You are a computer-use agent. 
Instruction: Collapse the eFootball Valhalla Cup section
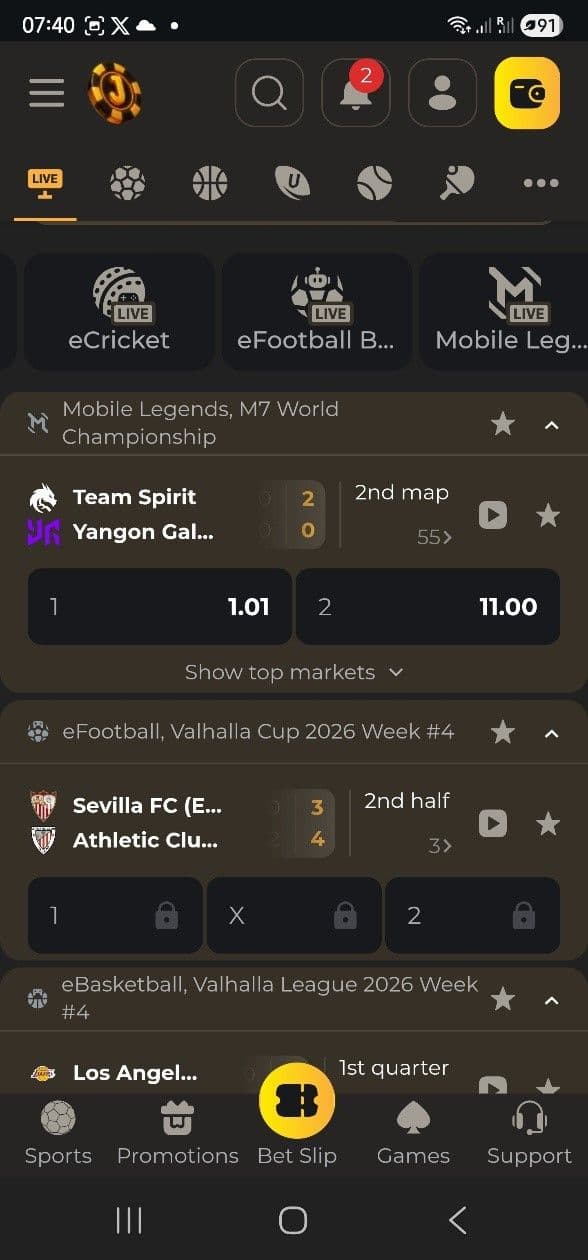click(552, 732)
